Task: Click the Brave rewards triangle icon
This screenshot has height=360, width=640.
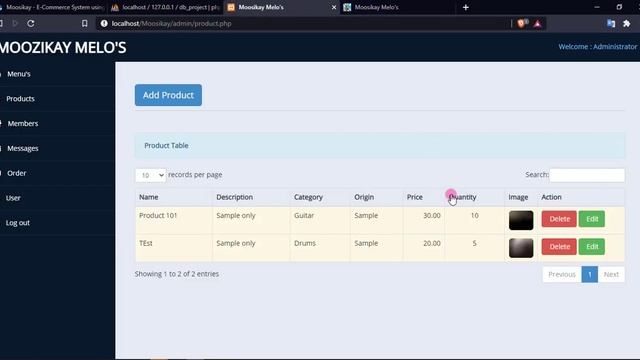Action: [538, 24]
